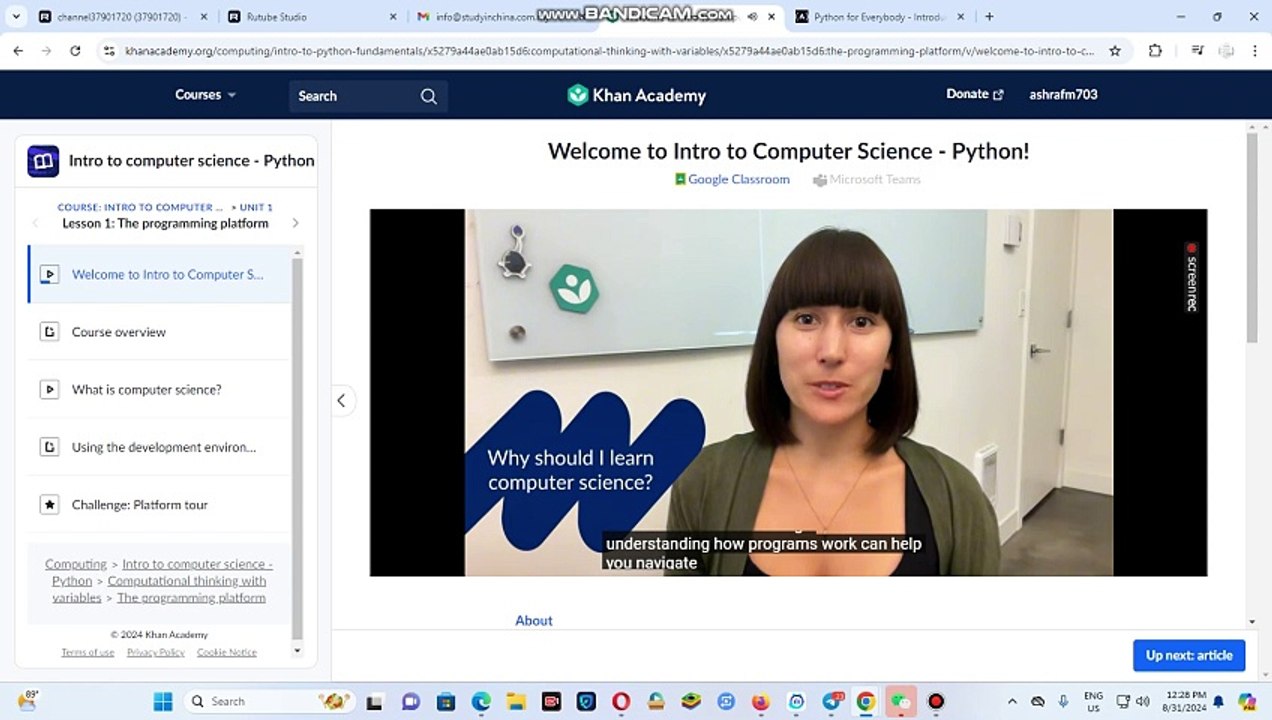Viewport: 1272px width, 720px height.
Task: Click the search magnifier icon in header
Action: click(x=429, y=96)
